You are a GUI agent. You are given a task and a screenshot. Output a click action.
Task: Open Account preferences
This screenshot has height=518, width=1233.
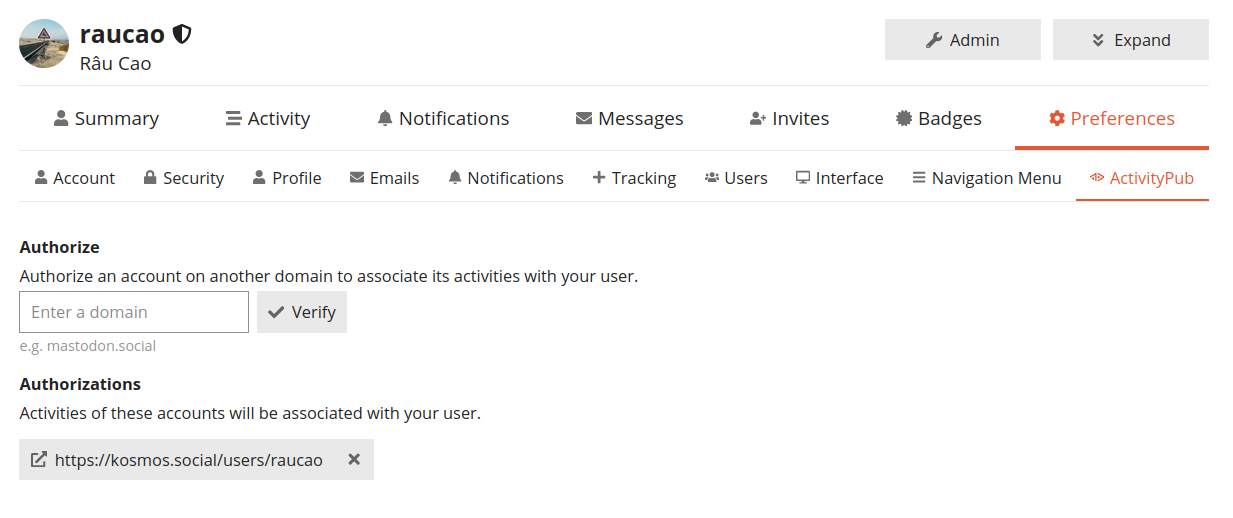pos(75,178)
